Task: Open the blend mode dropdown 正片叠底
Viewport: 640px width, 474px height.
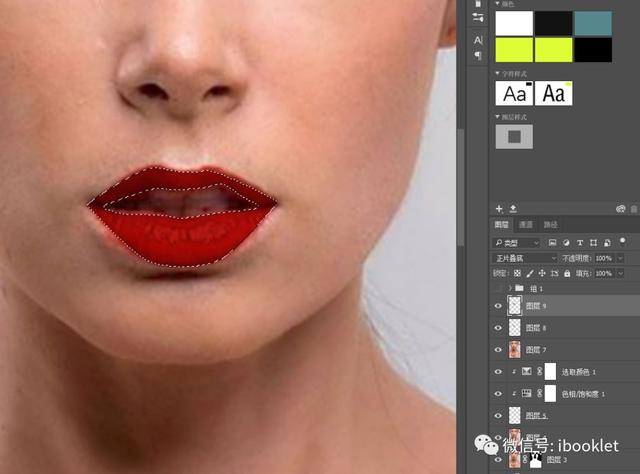Action: tap(525, 258)
